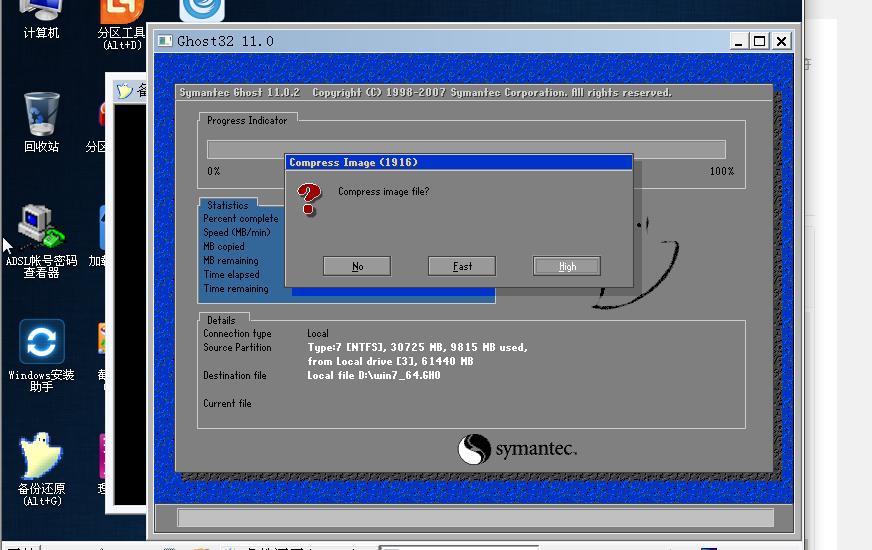Image resolution: width=872 pixels, height=550 pixels.
Task: Choose No for image compression
Action: point(356,266)
